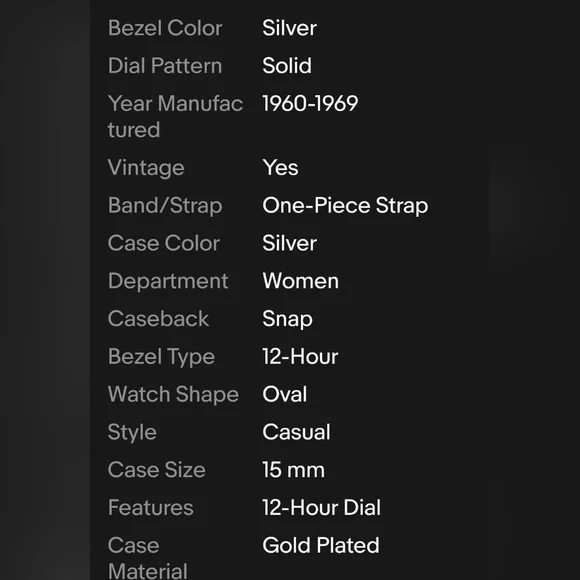Viewport: 580px width, 580px height.
Task: Select the 12-Hour bezel type value
Action: (300, 357)
